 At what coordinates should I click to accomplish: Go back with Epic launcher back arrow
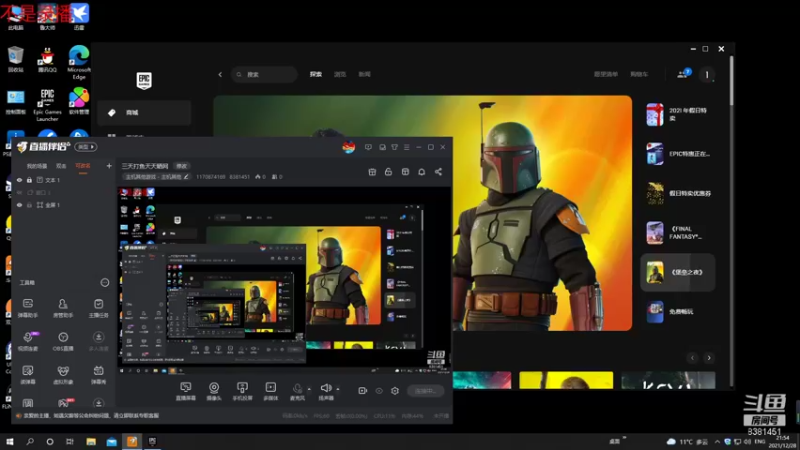[220, 74]
